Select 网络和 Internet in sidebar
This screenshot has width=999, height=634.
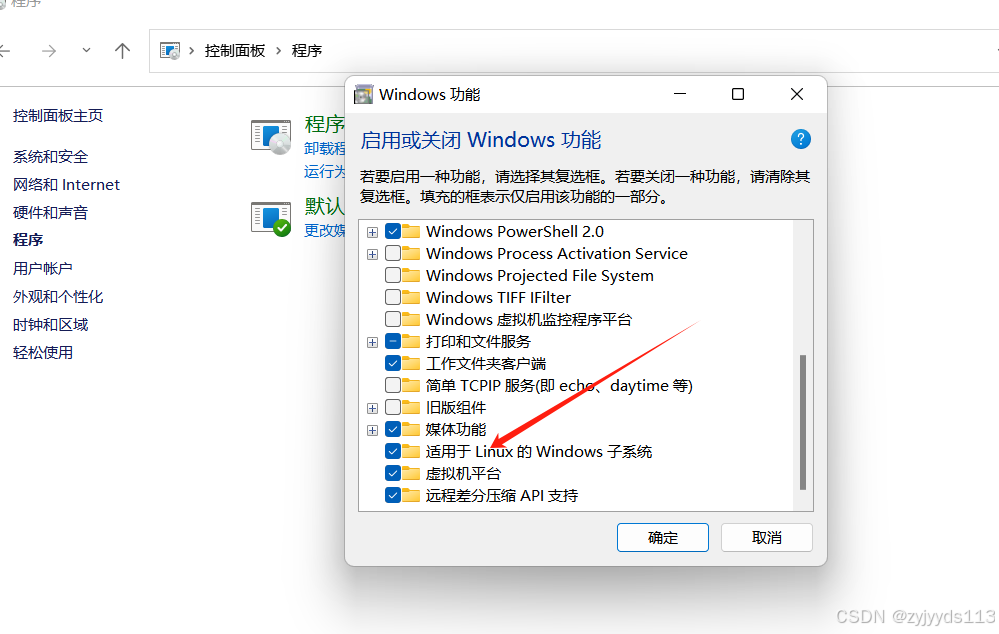pyautogui.click(x=66, y=185)
